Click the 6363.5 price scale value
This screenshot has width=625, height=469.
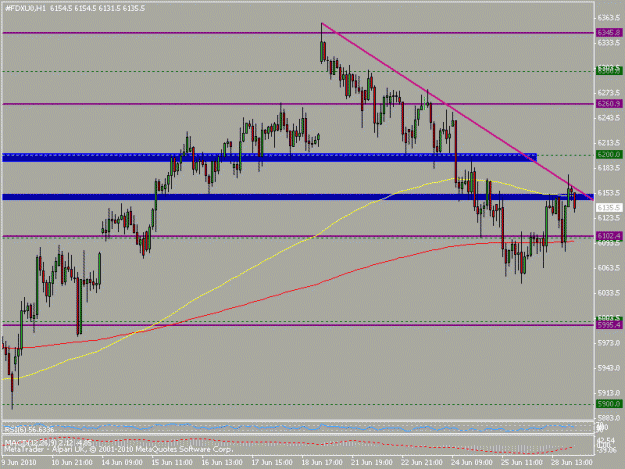609,18
